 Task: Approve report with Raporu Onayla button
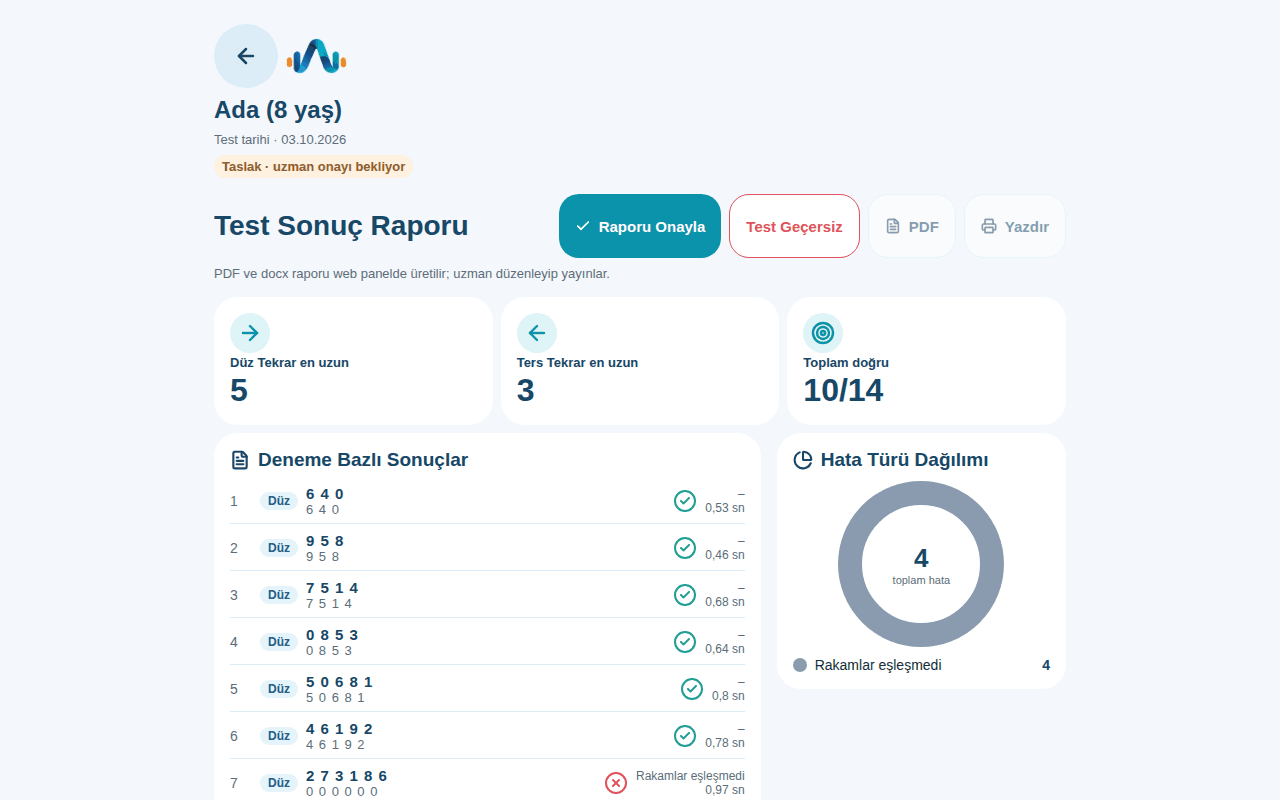click(x=640, y=226)
